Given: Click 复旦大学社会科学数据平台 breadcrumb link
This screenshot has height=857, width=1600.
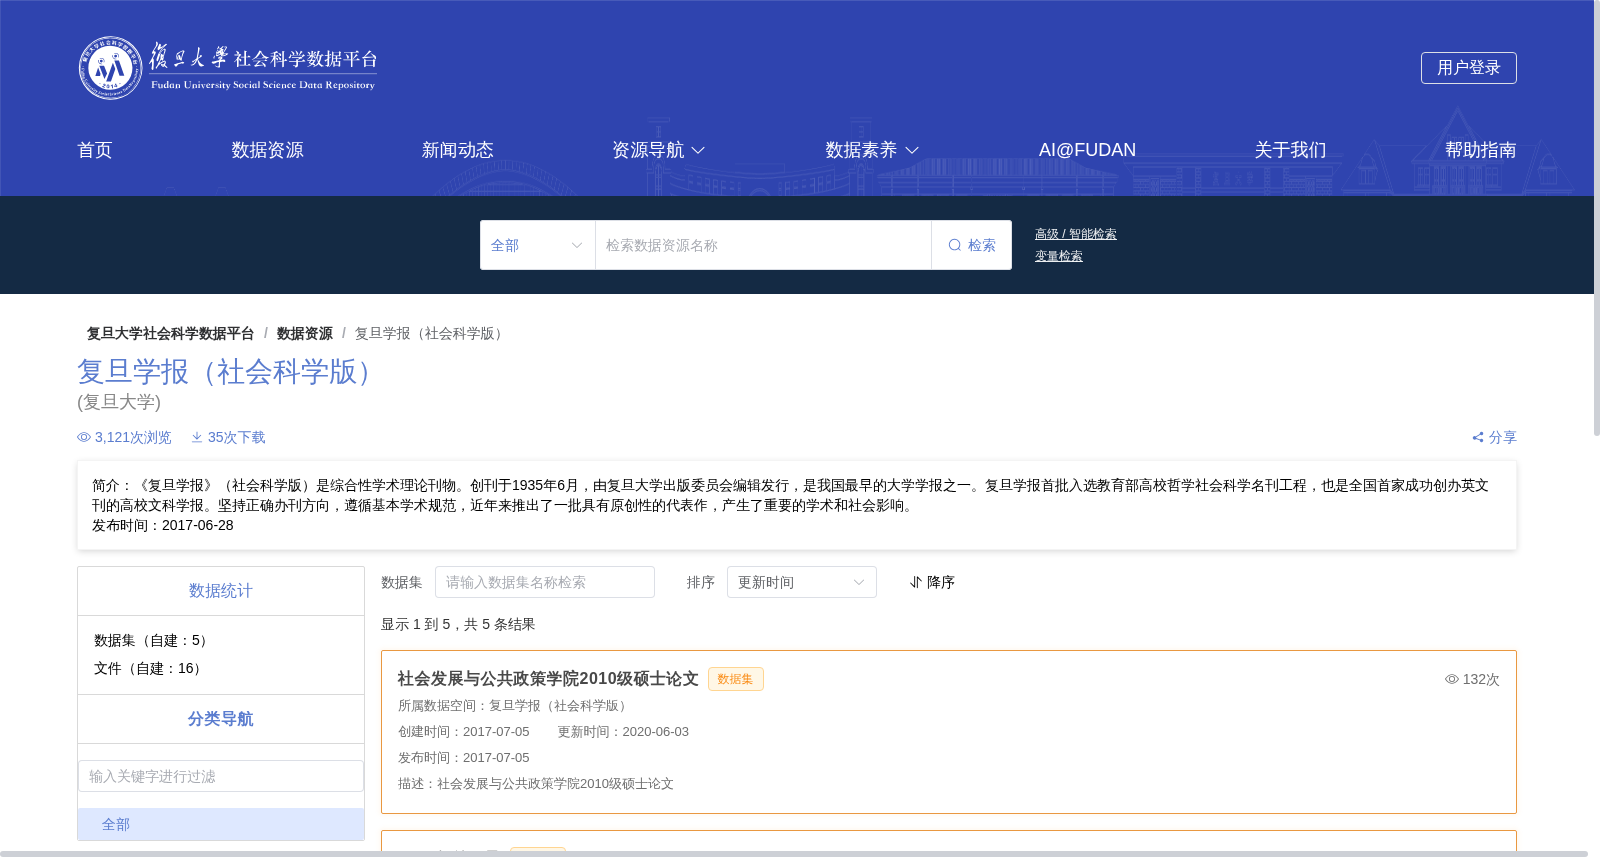Looking at the screenshot, I should coord(170,333).
